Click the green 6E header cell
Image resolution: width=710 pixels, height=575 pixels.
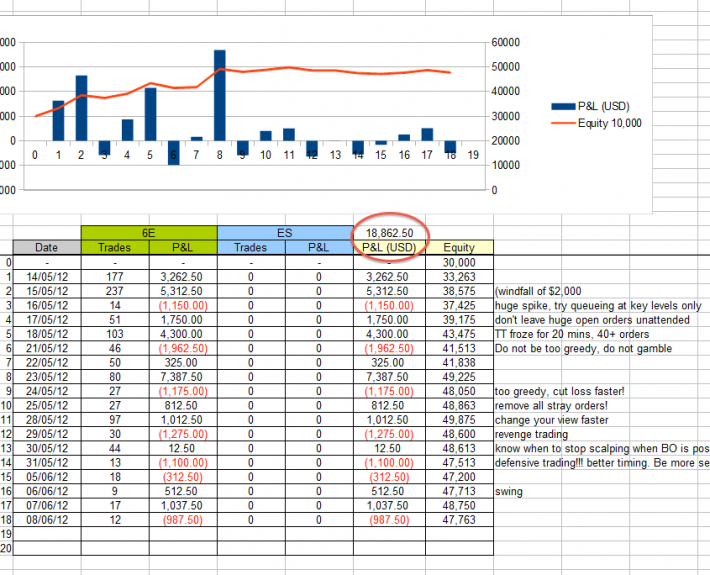pyautogui.click(x=148, y=232)
